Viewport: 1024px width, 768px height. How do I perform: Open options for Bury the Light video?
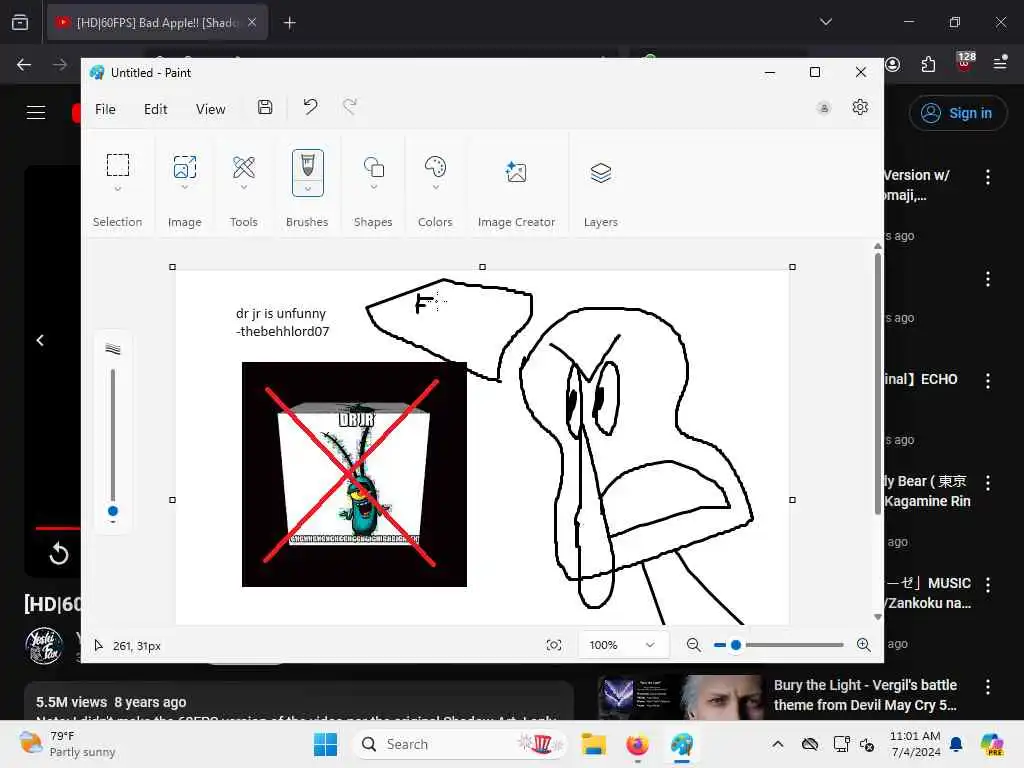tap(987, 686)
